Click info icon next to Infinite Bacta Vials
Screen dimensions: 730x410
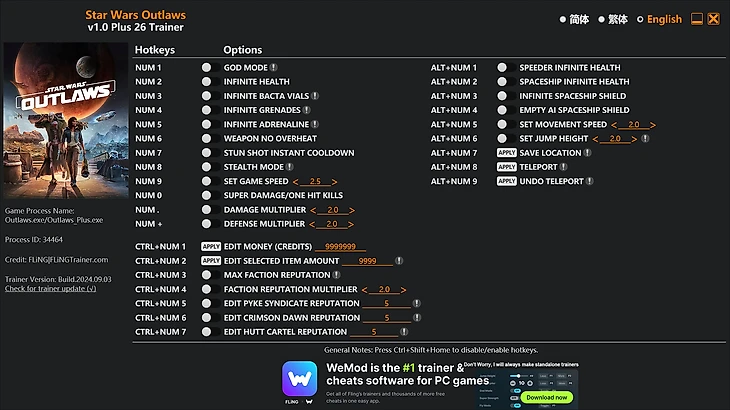[x=315, y=96]
